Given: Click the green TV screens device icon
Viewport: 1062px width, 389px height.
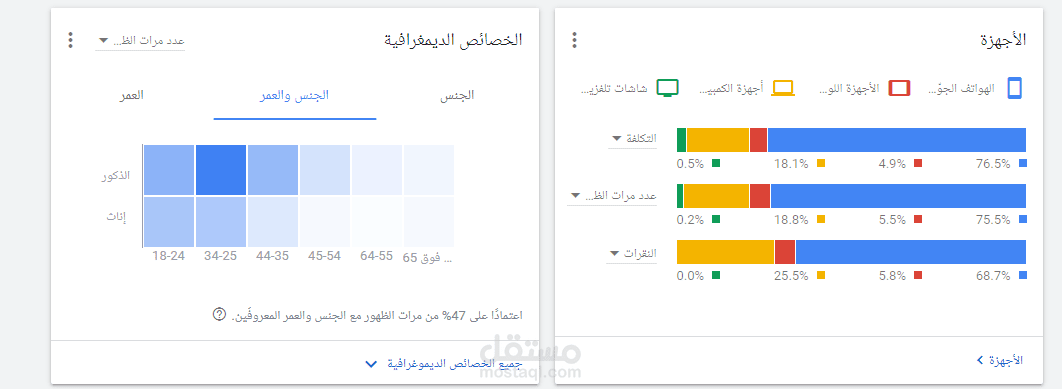Looking at the screenshot, I should [x=668, y=88].
